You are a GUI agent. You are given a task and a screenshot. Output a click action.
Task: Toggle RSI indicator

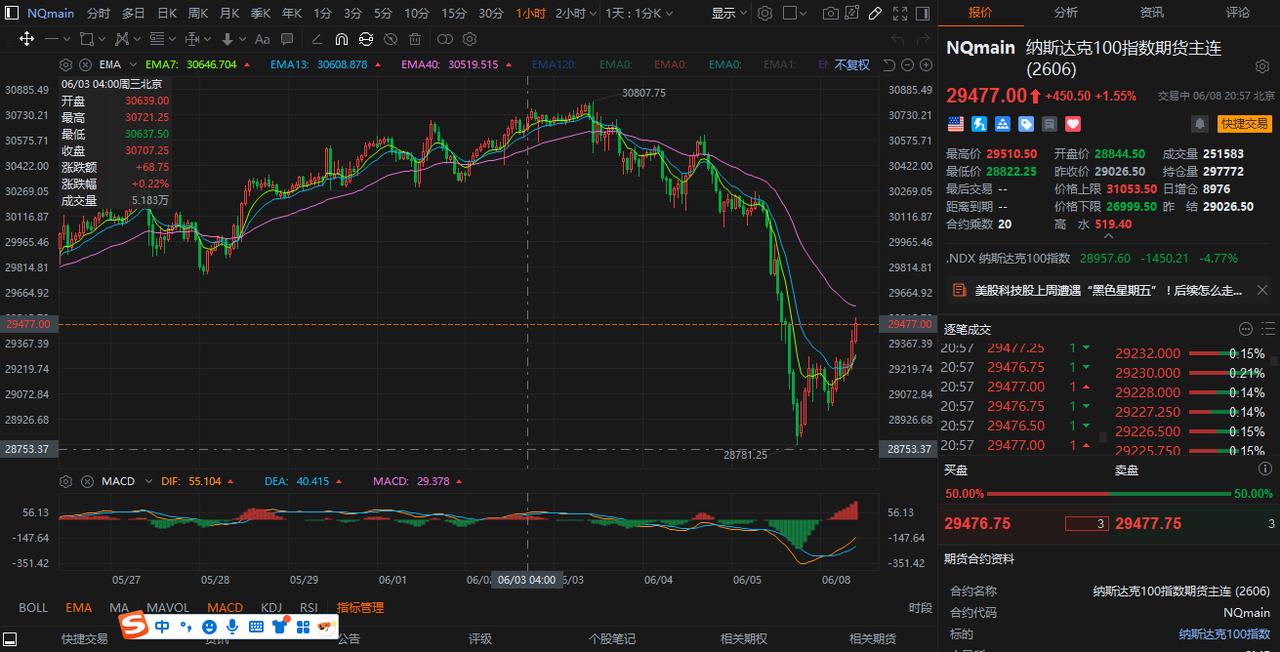(x=309, y=607)
